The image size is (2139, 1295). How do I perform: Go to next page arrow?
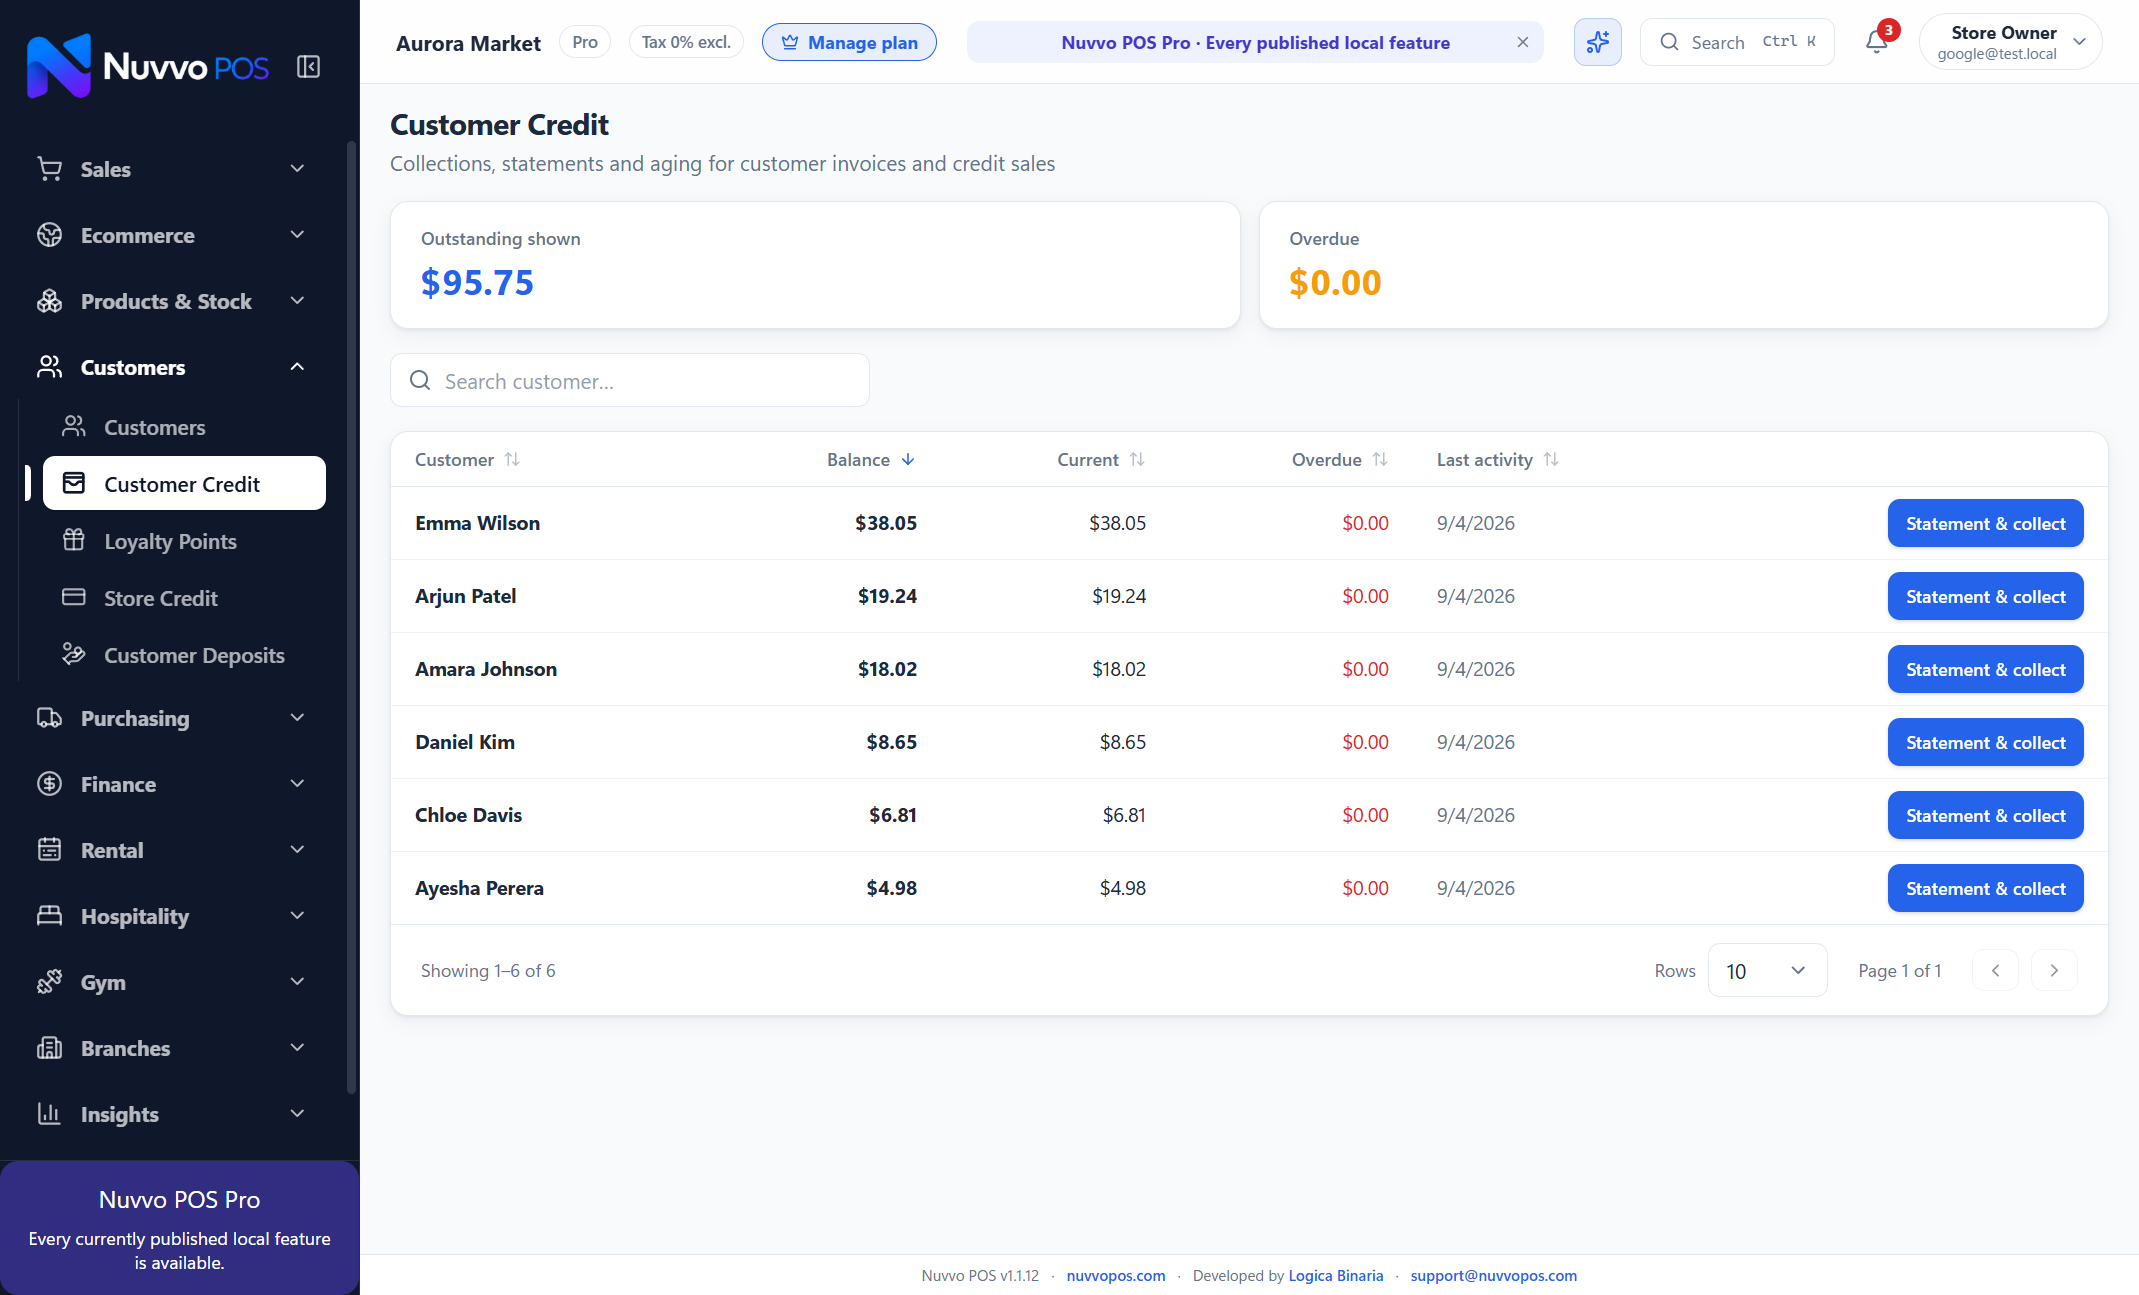coord(2054,970)
